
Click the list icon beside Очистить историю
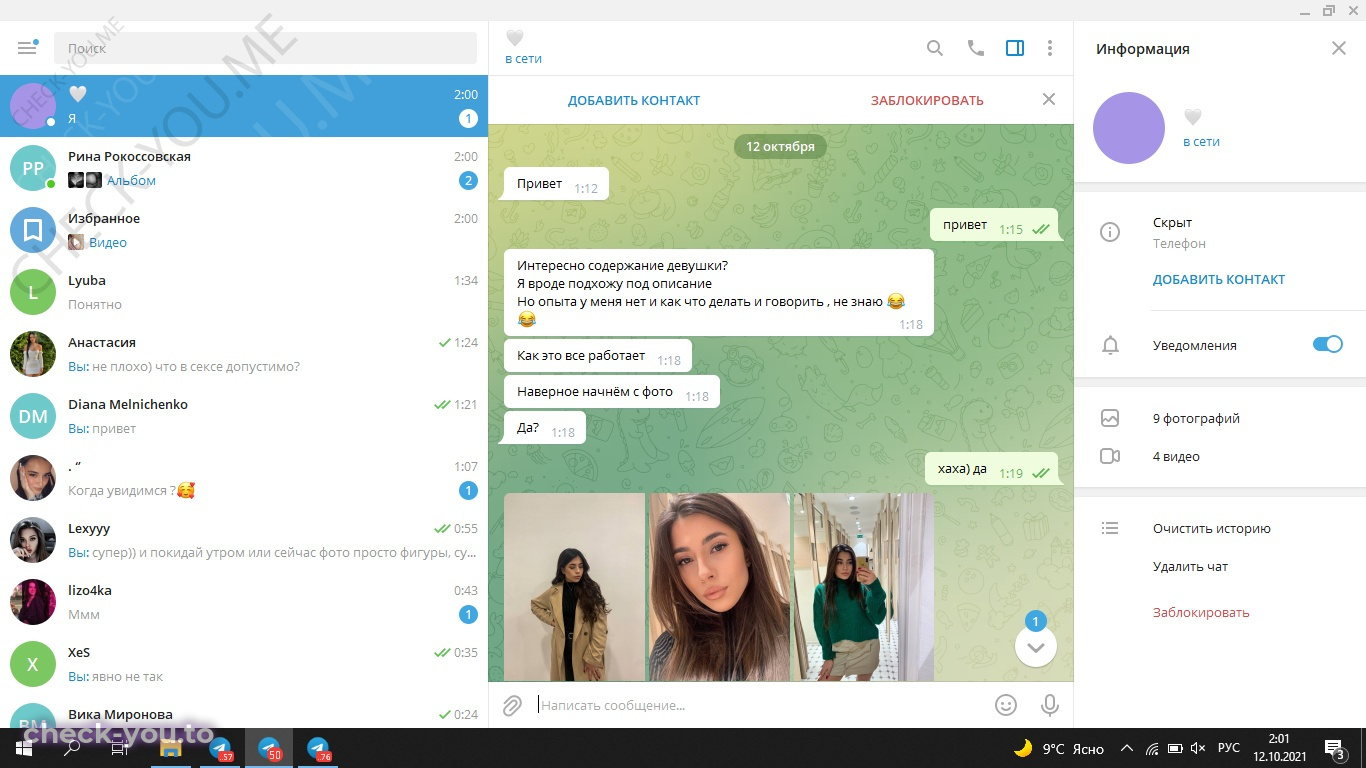point(1109,528)
